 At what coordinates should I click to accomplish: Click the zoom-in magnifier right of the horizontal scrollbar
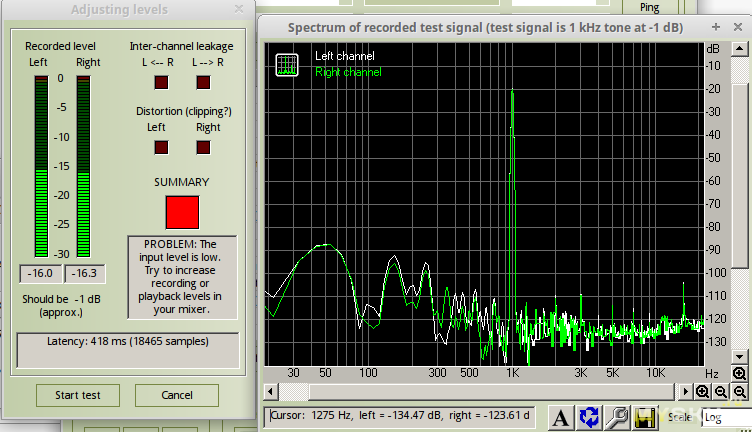[703, 392]
